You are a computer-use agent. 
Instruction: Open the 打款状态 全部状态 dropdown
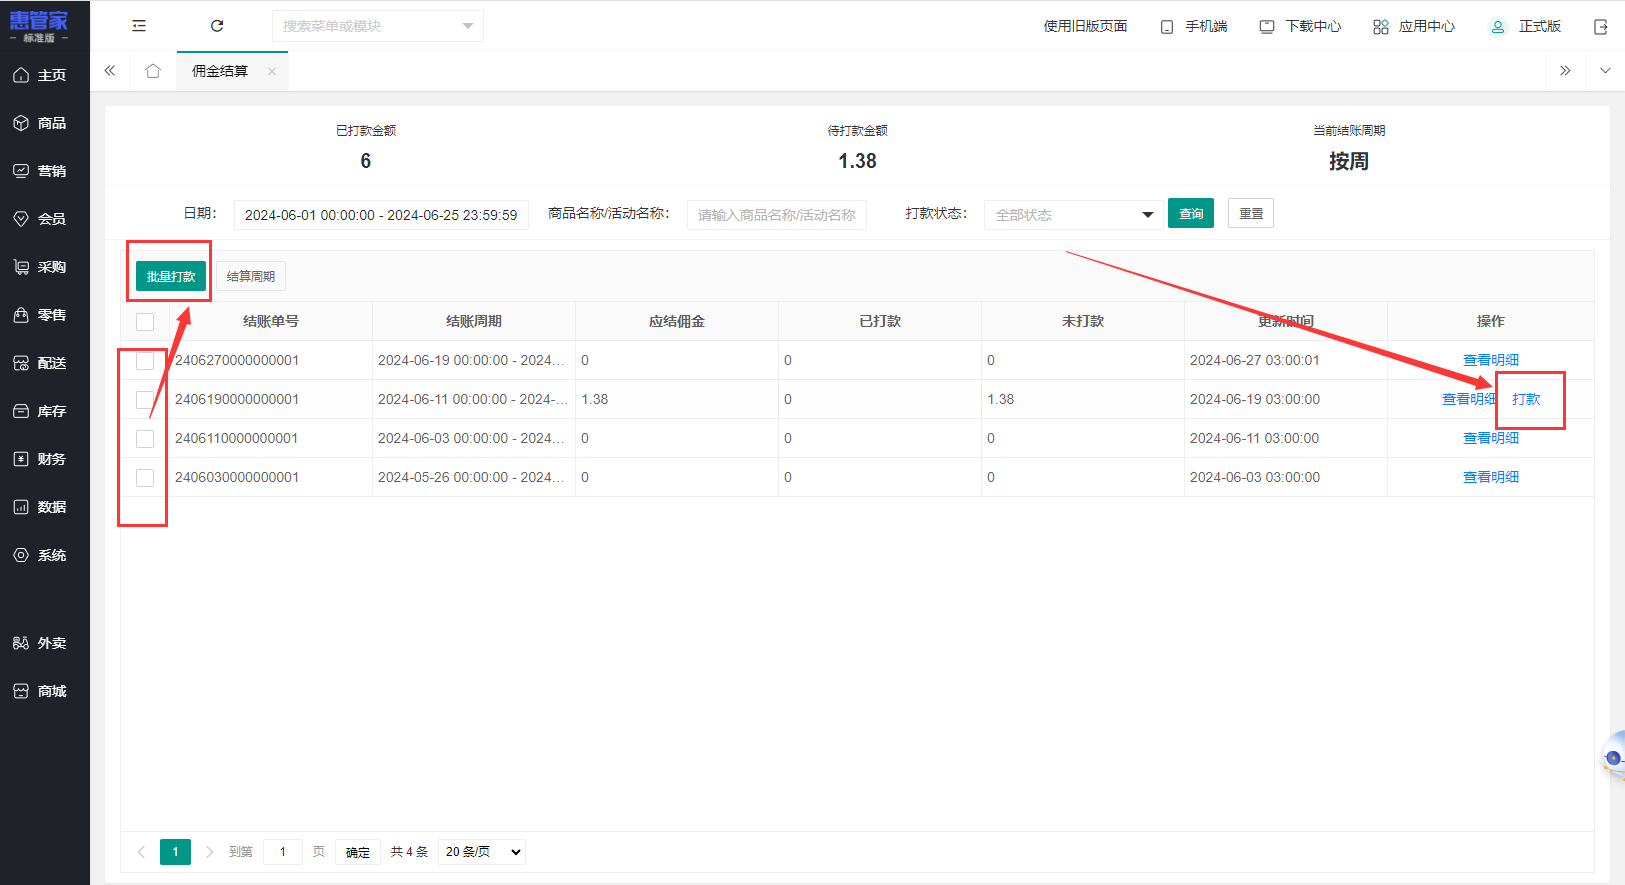point(1074,215)
